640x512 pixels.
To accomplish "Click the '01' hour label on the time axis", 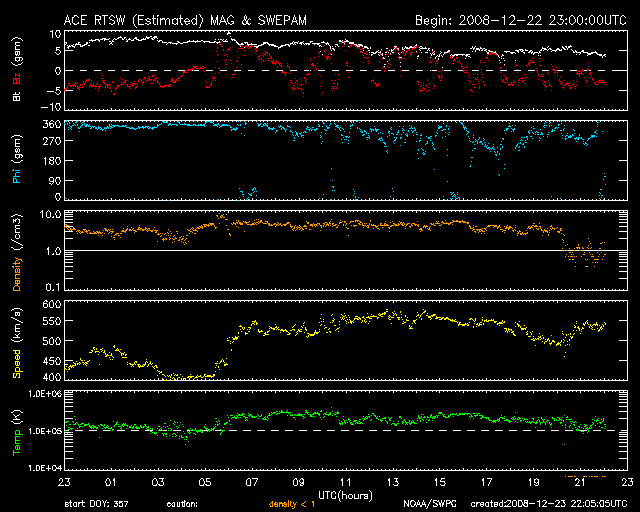I will click(x=111, y=482).
